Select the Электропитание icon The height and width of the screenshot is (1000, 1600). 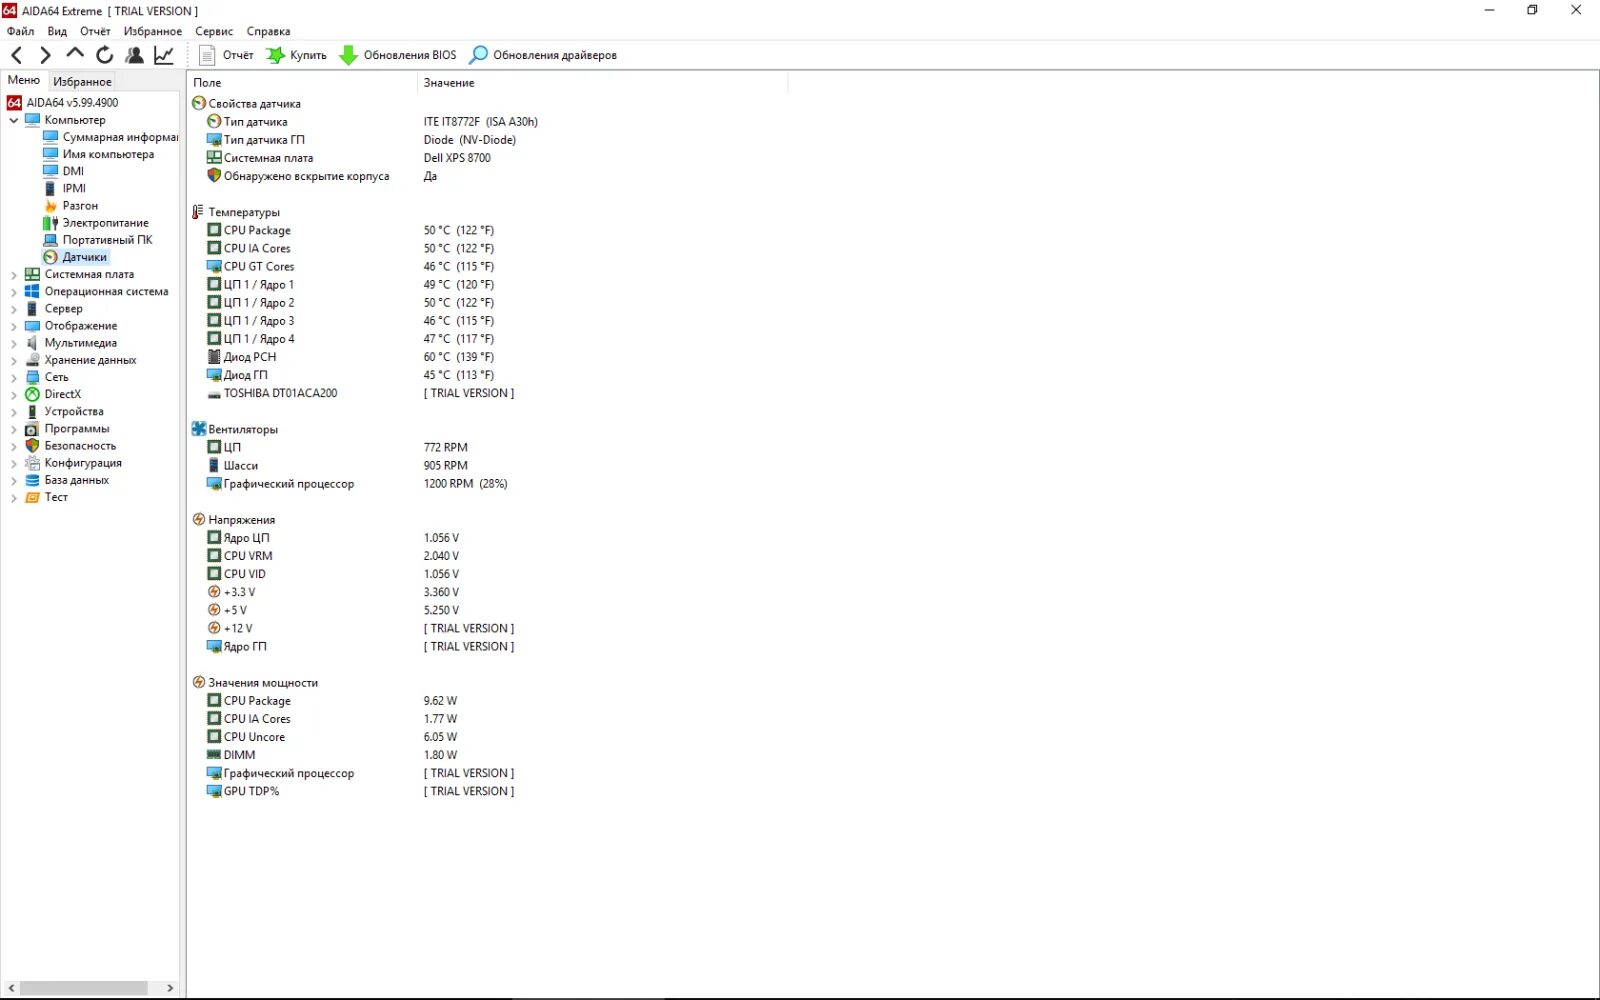pos(51,223)
